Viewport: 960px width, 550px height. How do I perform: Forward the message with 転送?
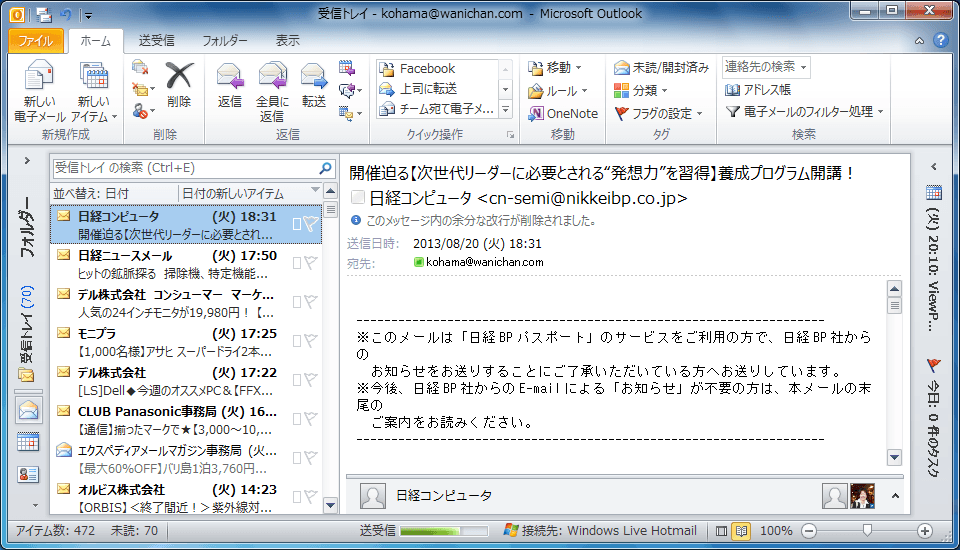pyautogui.click(x=313, y=86)
